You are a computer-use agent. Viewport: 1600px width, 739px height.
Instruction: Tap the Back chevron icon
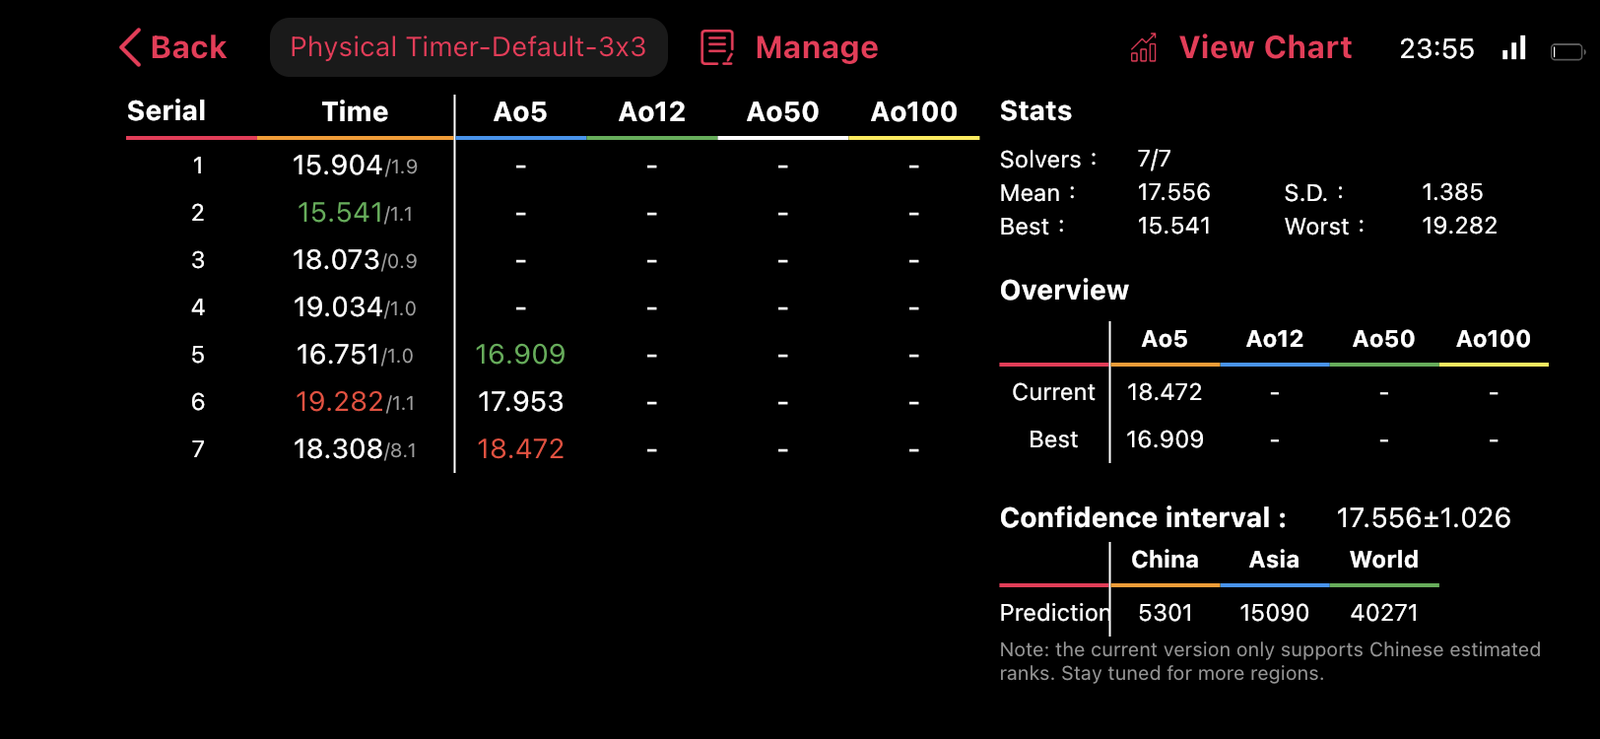(130, 47)
